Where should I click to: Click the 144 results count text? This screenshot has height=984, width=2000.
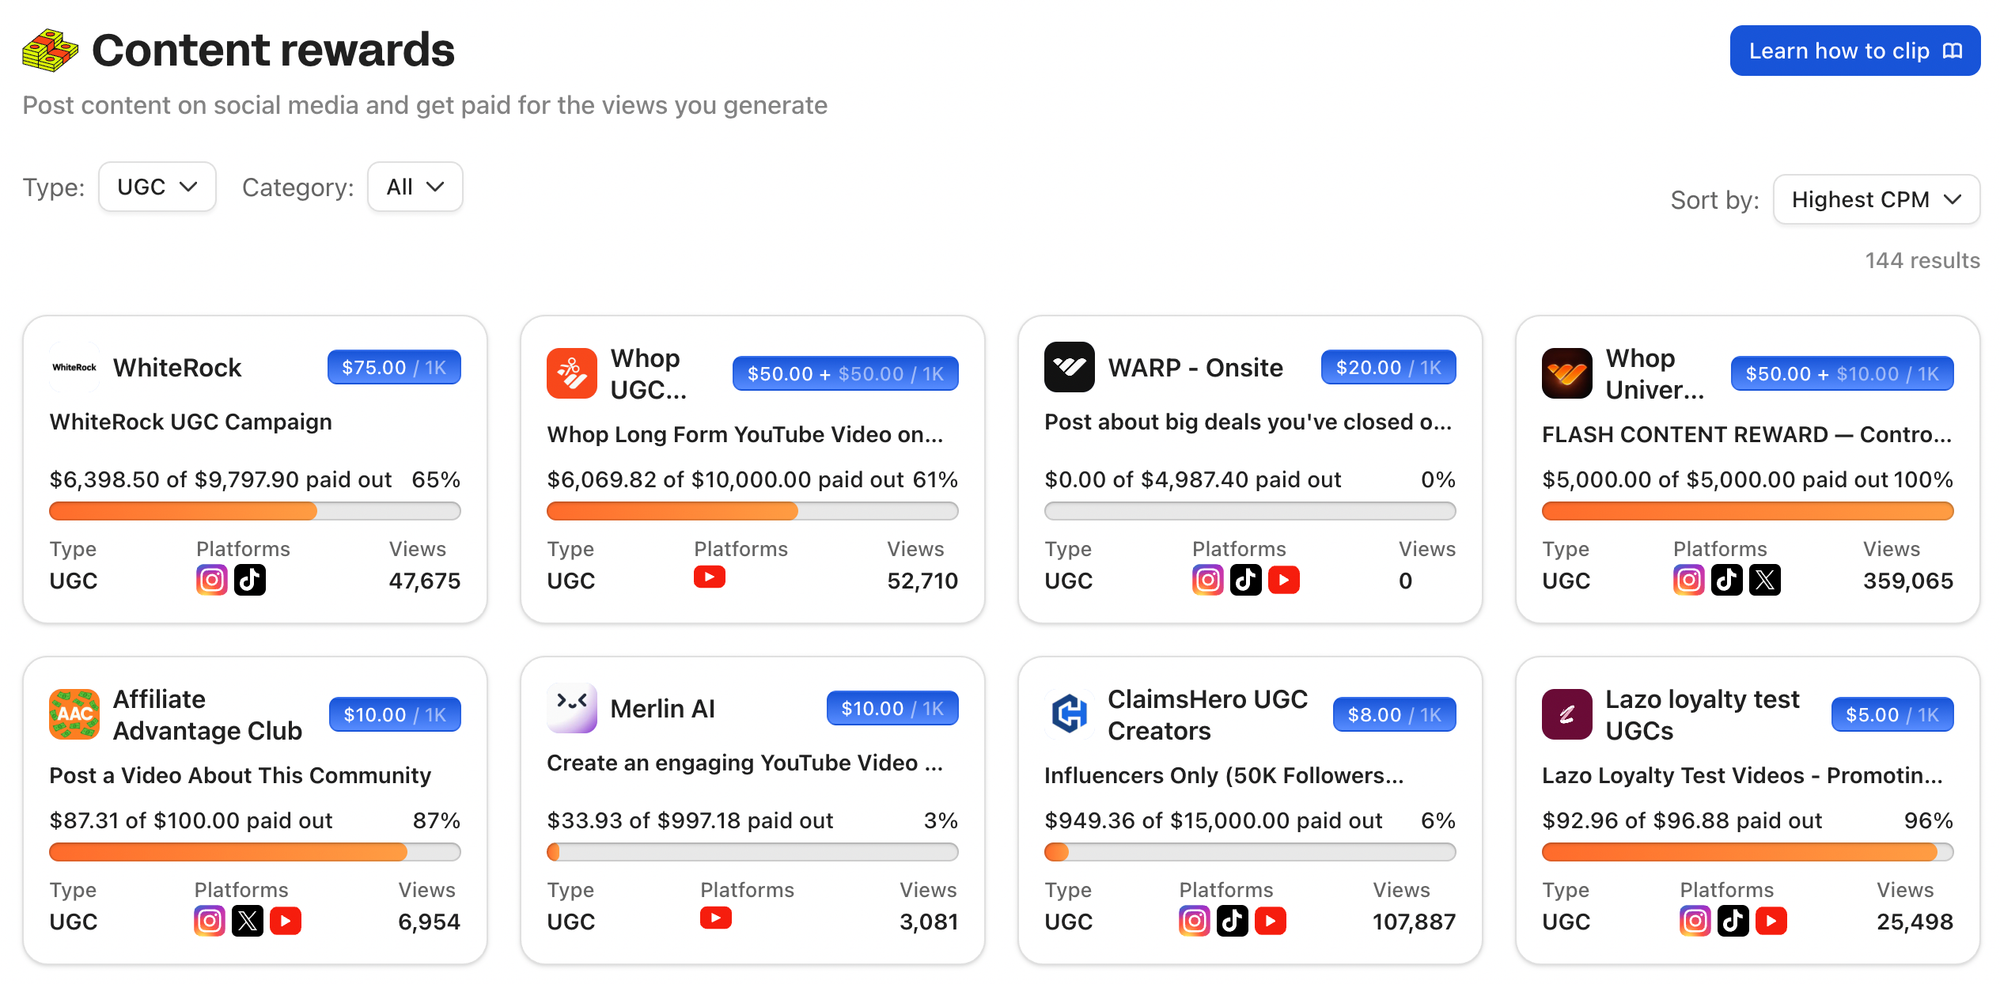(x=1922, y=261)
